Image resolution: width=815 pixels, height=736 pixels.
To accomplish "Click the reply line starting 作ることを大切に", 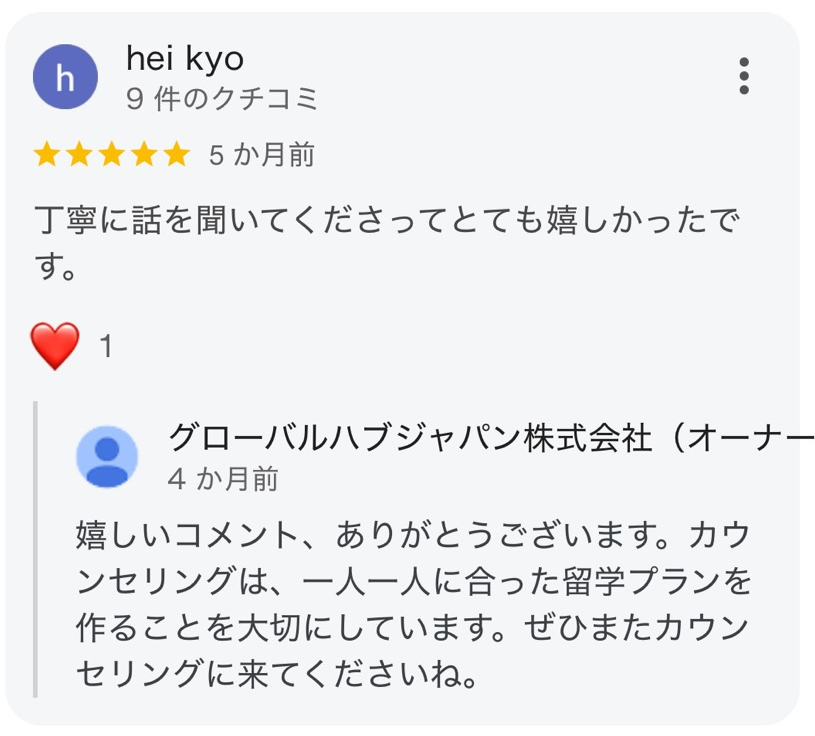I will [411, 630].
